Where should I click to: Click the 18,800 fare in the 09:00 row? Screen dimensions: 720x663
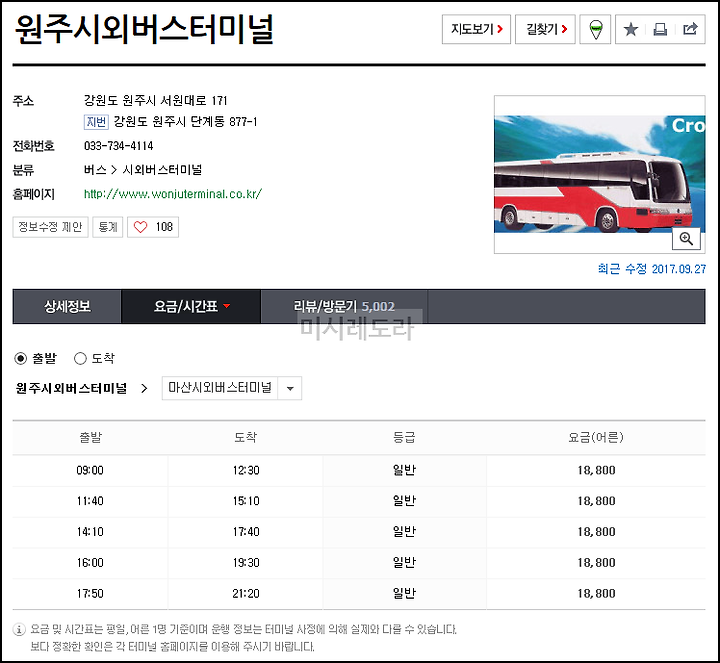[596, 470]
